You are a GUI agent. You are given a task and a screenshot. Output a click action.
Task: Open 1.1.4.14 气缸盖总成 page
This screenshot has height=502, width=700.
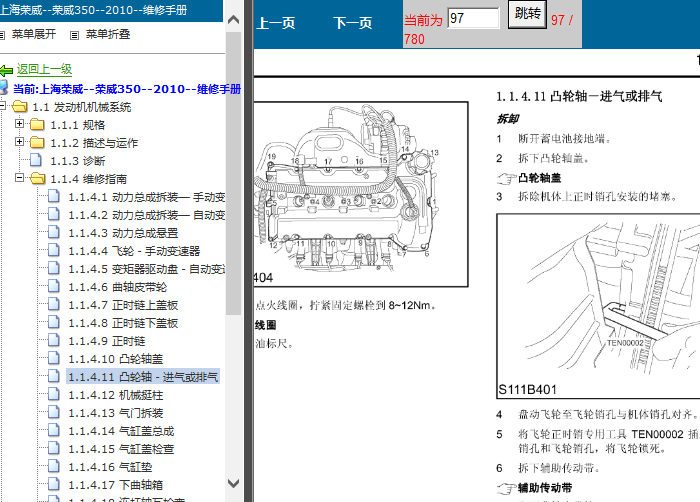click(121, 431)
